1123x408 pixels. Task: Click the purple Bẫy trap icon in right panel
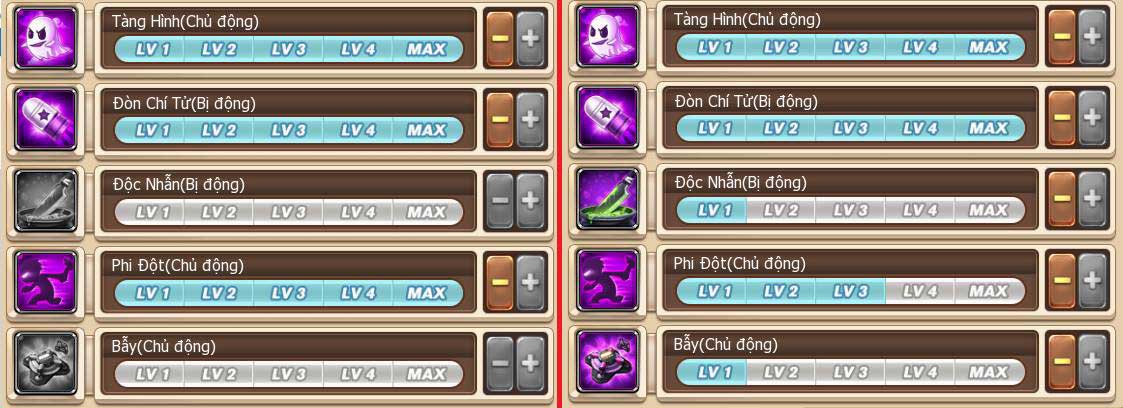607,361
